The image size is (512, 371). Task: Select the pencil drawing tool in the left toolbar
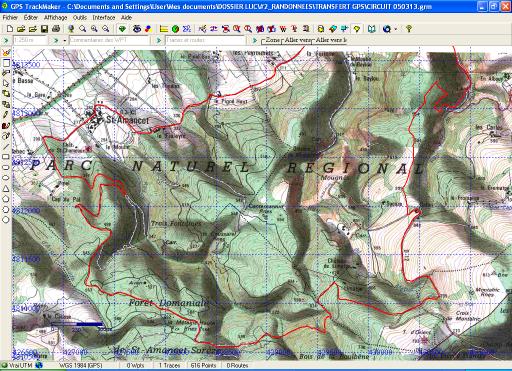click(x=6, y=115)
